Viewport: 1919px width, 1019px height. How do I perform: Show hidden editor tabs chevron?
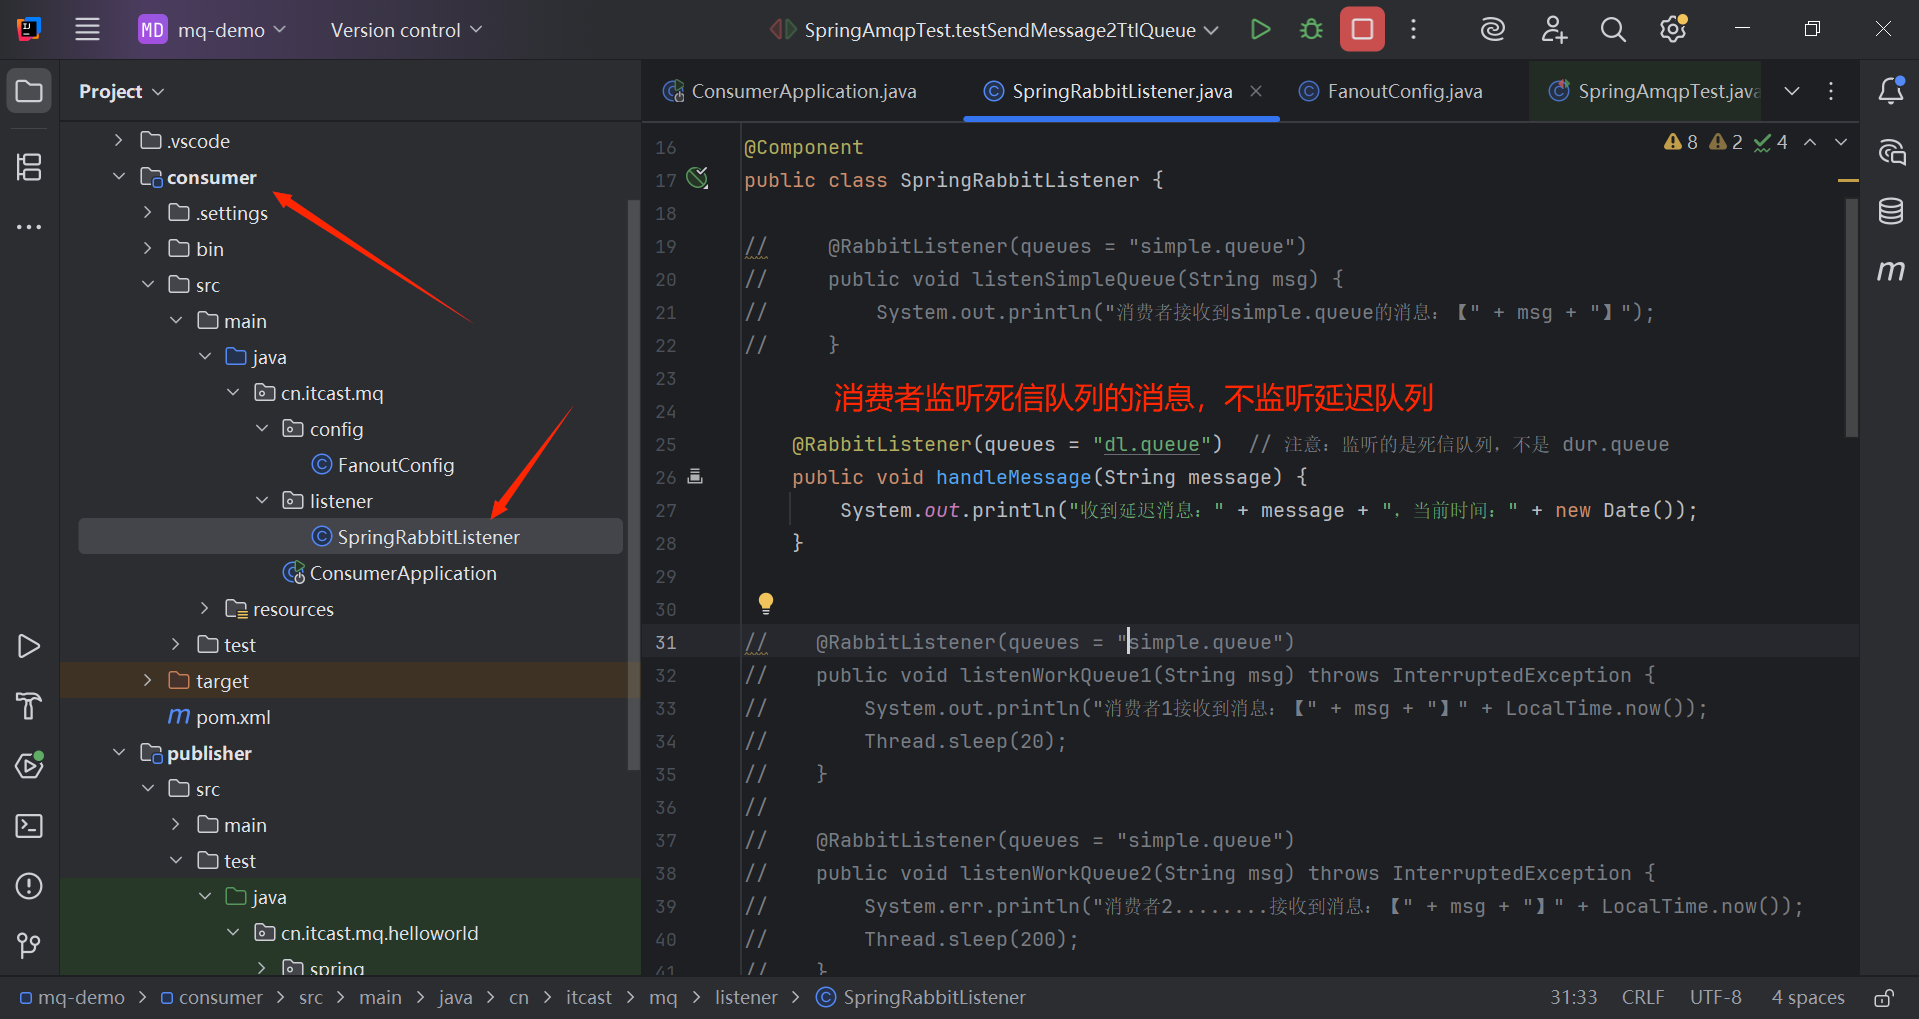(x=1792, y=91)
